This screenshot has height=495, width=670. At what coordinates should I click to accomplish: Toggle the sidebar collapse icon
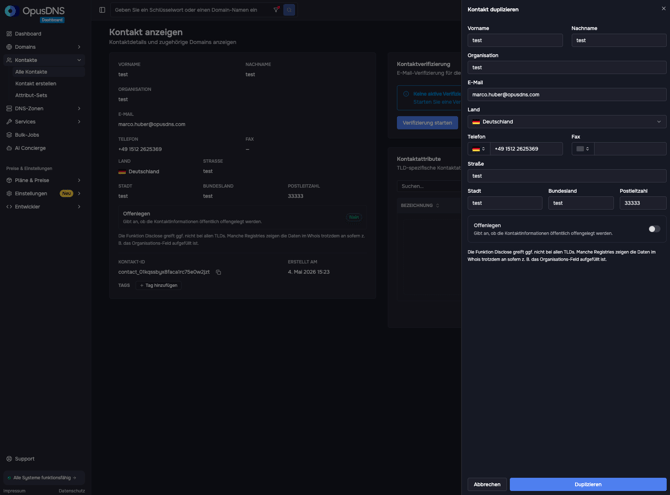click(102, 10)
